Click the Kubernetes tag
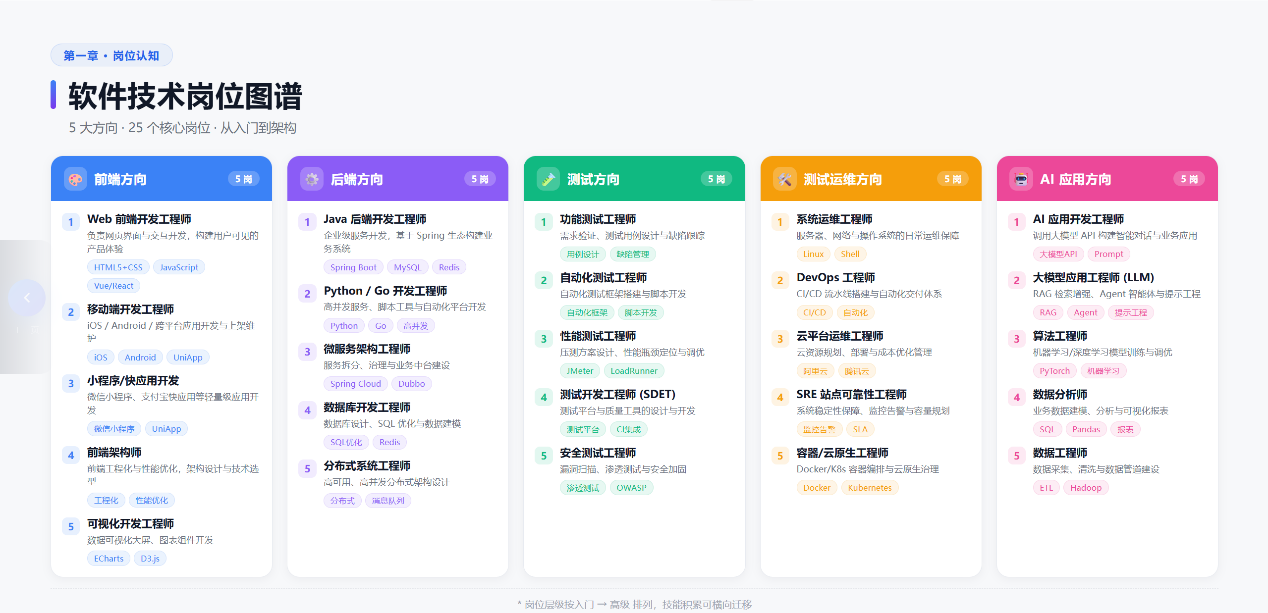Viewport: 1268px width, 613px height. [x=870, y=487]
